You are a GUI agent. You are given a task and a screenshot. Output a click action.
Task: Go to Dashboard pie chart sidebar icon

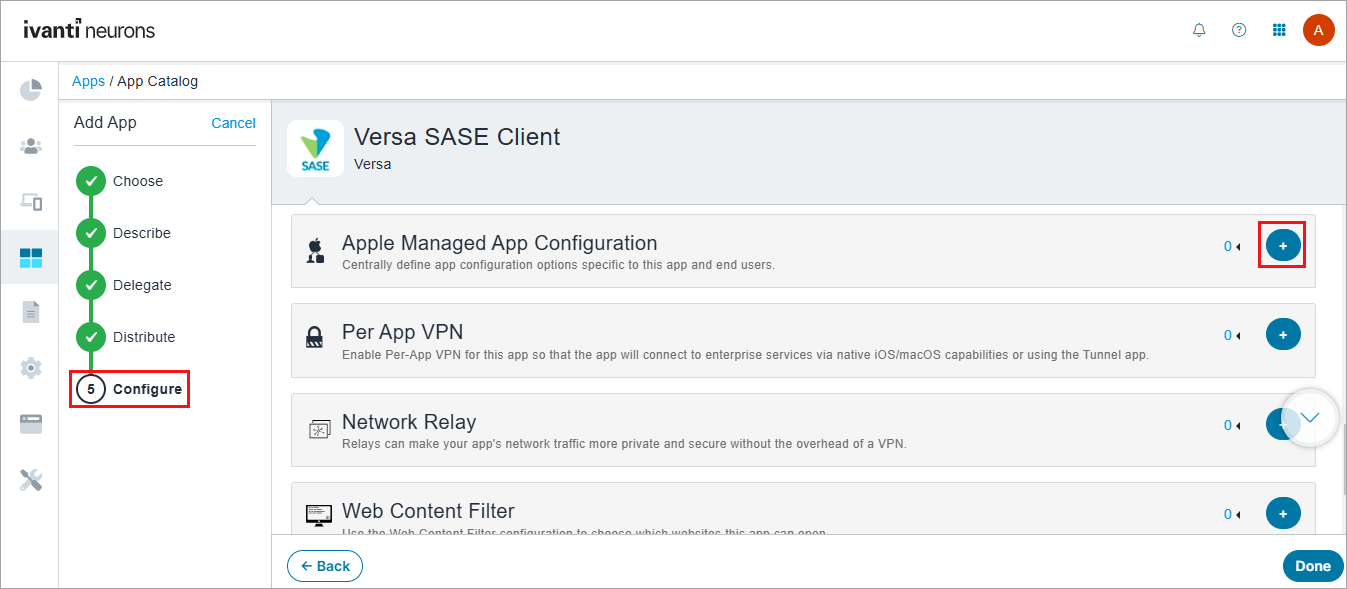[x=31, y=90]
